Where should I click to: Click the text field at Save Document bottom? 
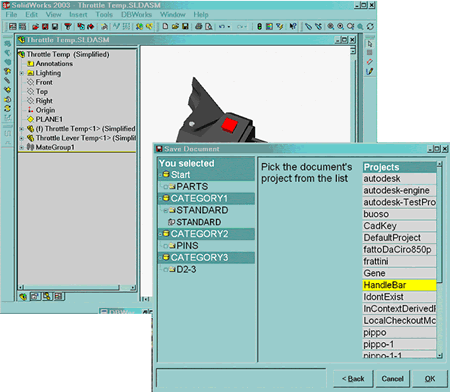pyautogui.click(x=241, y=378)
